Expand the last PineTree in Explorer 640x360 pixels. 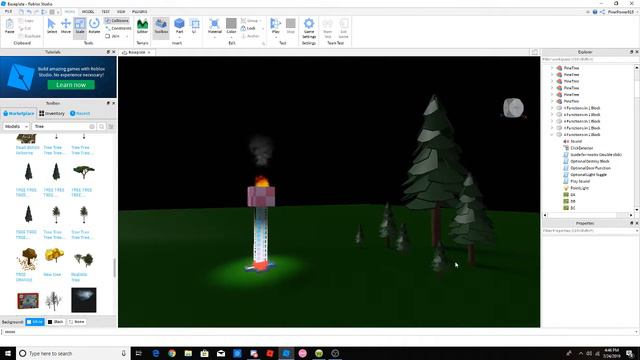point(552,101)
